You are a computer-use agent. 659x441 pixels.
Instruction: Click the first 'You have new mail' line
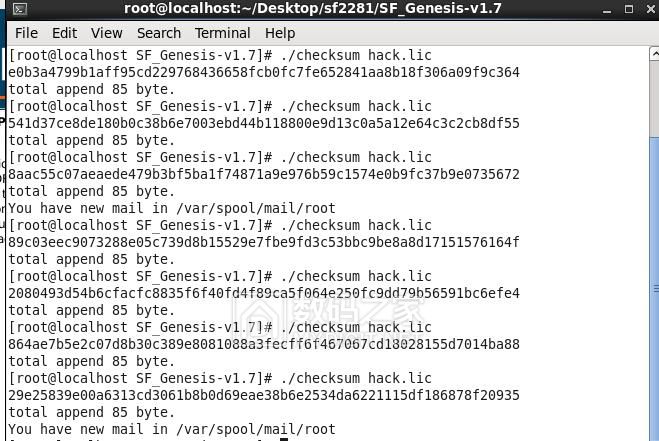click(x=172, y=209)
